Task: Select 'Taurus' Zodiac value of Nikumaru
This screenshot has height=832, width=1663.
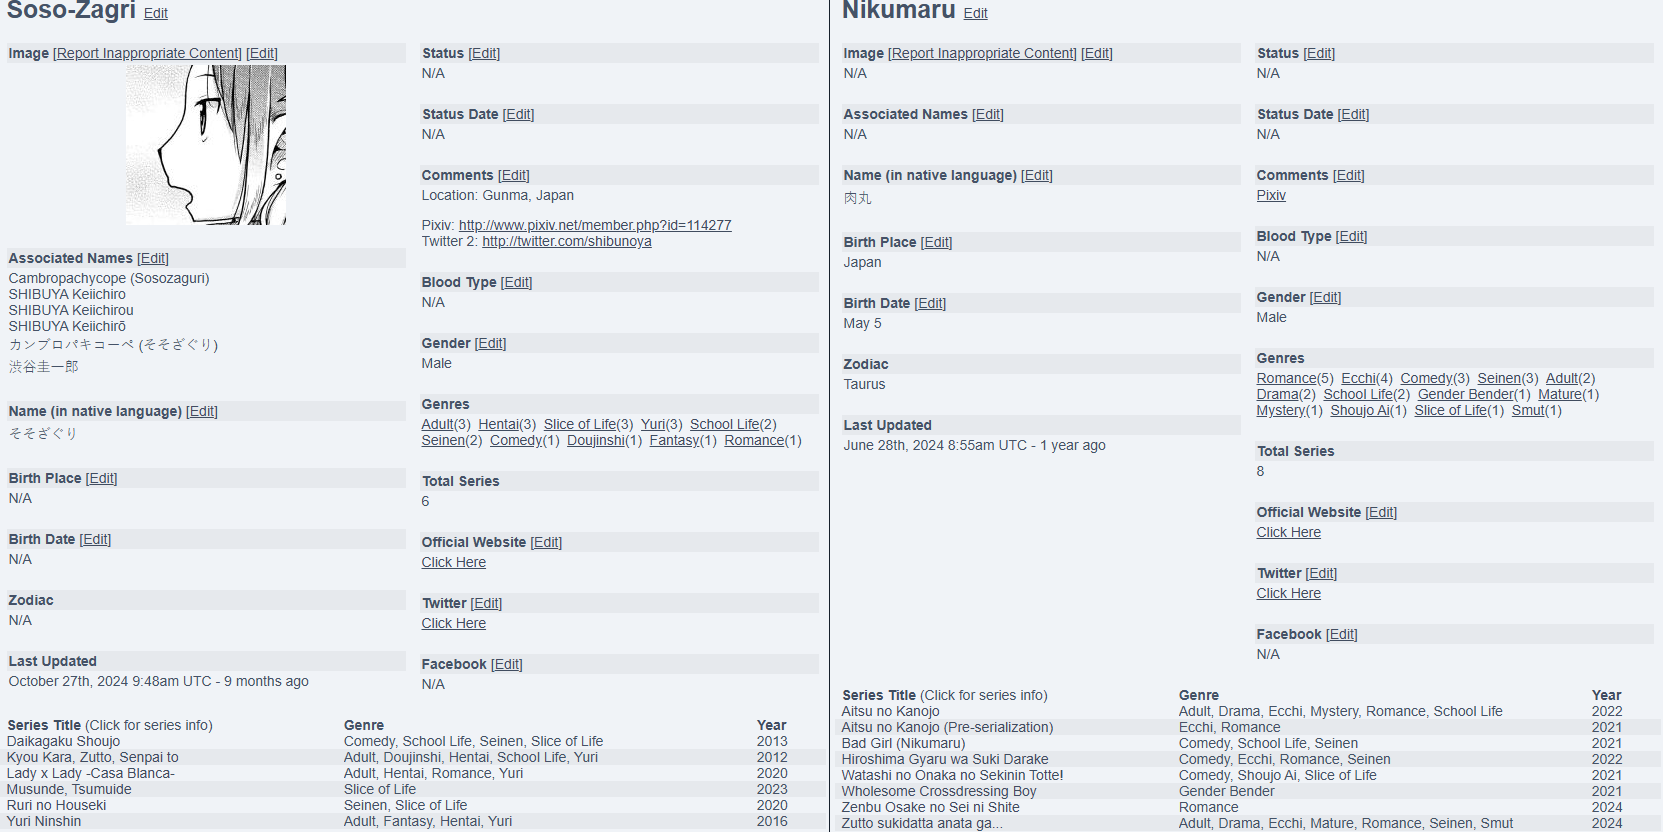Action: coord(864,384)
